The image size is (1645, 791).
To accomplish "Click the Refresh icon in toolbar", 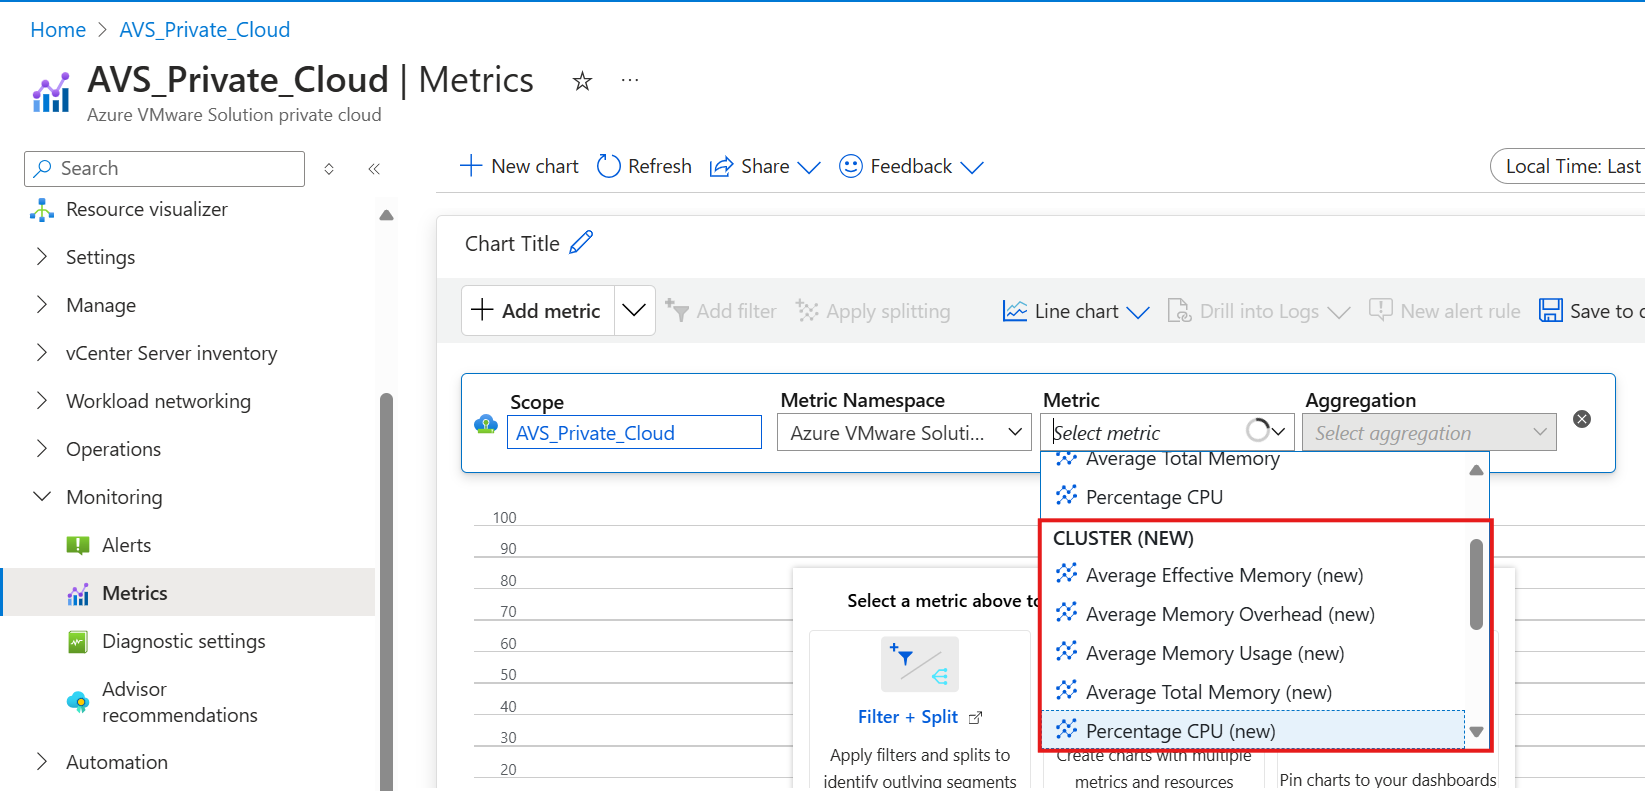I will (609, 166).
